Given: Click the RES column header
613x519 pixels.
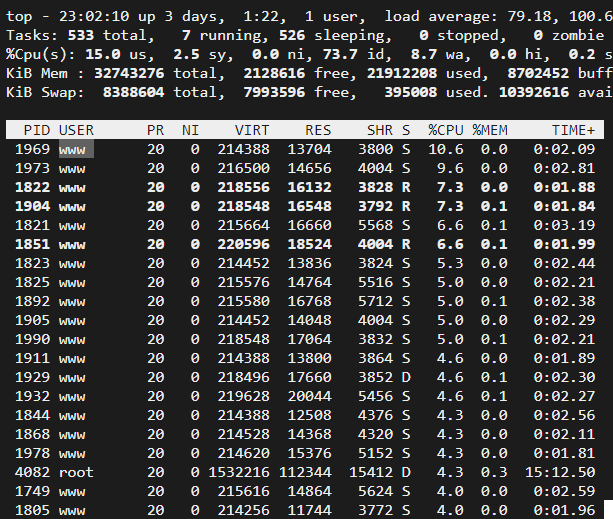Looking at the screenshot, I should click(318, 130).
